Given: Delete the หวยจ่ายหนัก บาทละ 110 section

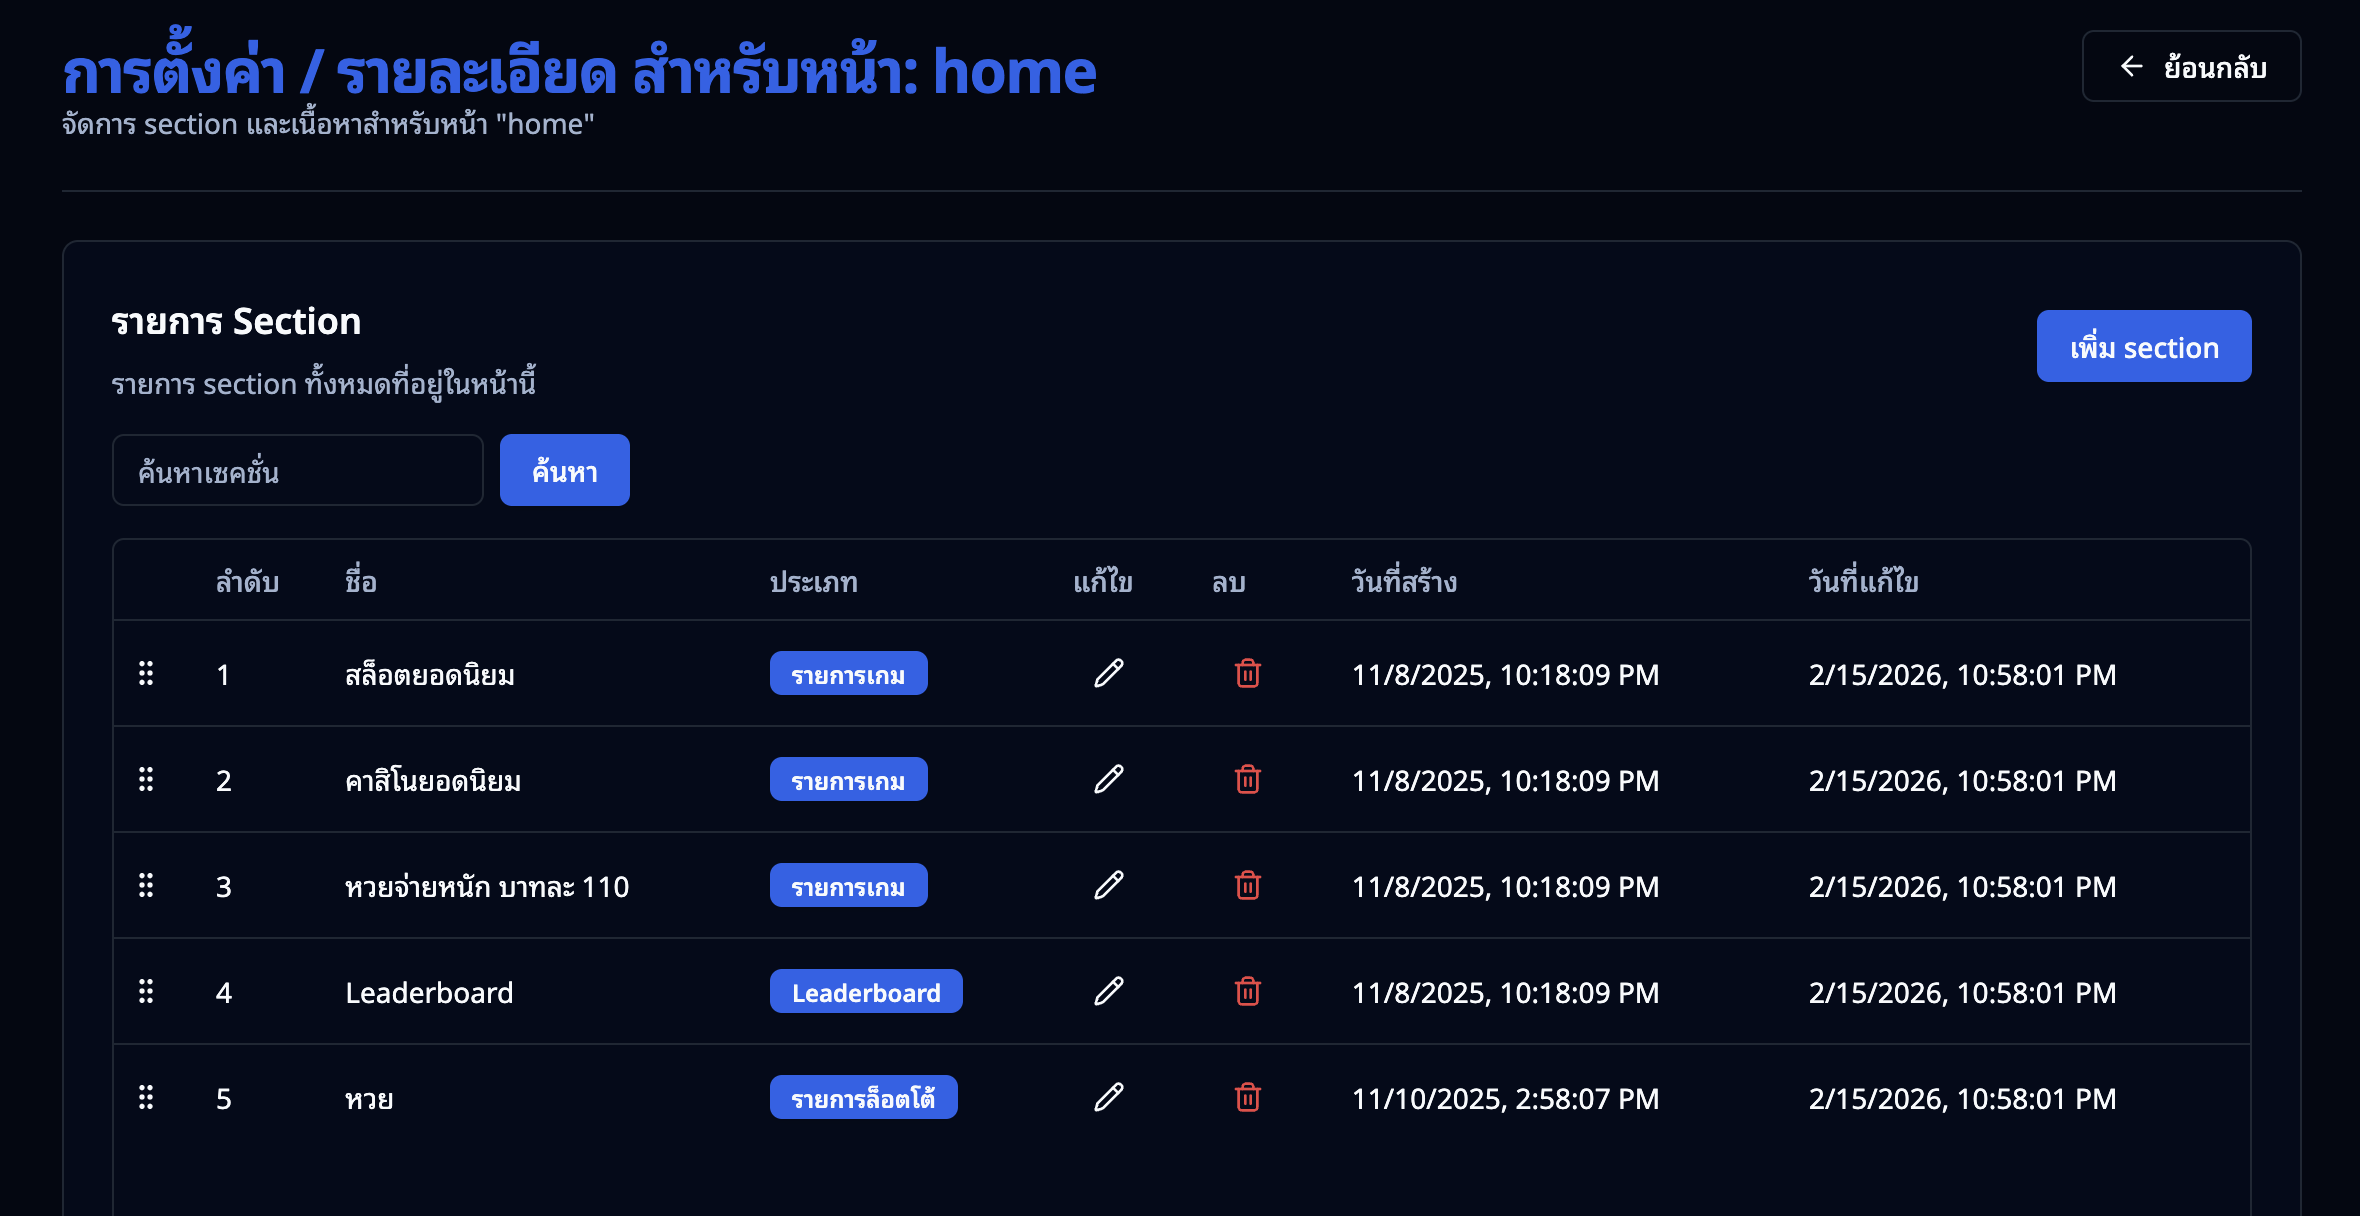Looking at the screenshot, I should pyautogui.click(x=1247, y=886).
